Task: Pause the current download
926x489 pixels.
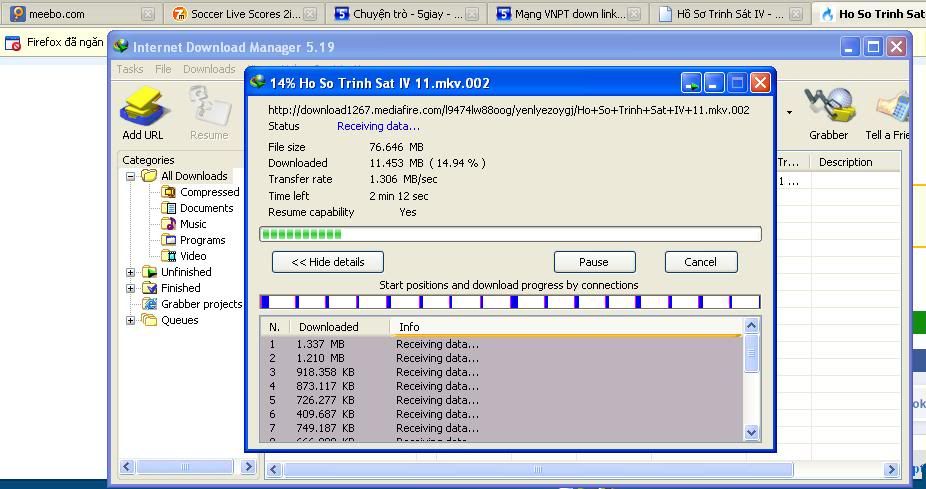Action: pyautogui.click(x=595, y=262)
